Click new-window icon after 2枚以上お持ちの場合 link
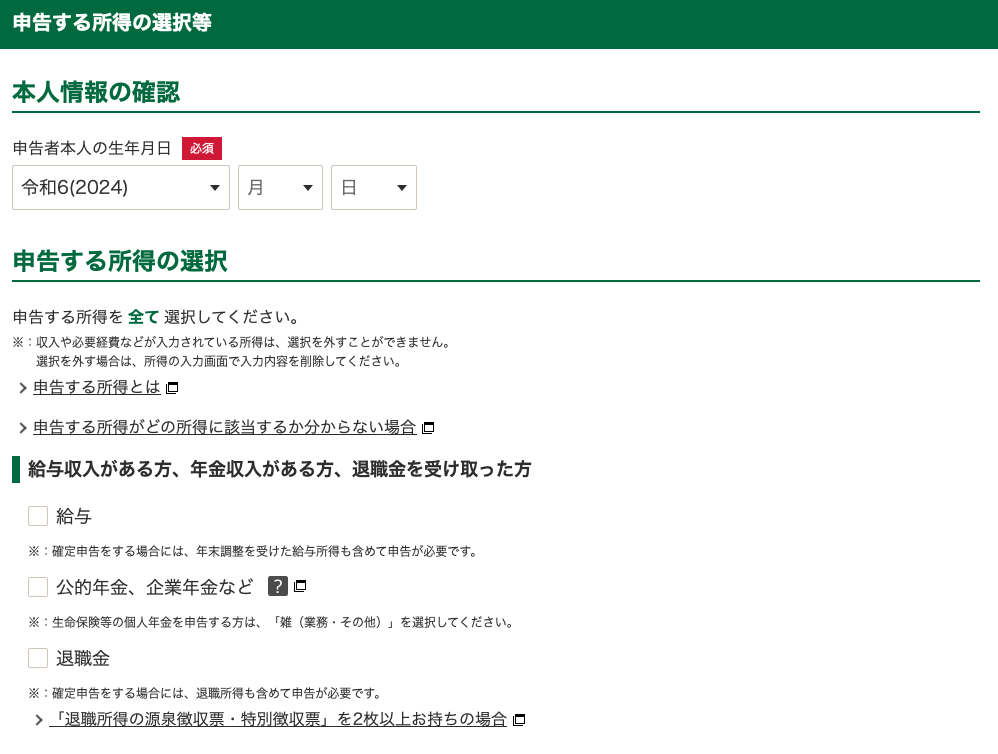 click(519, 720)
